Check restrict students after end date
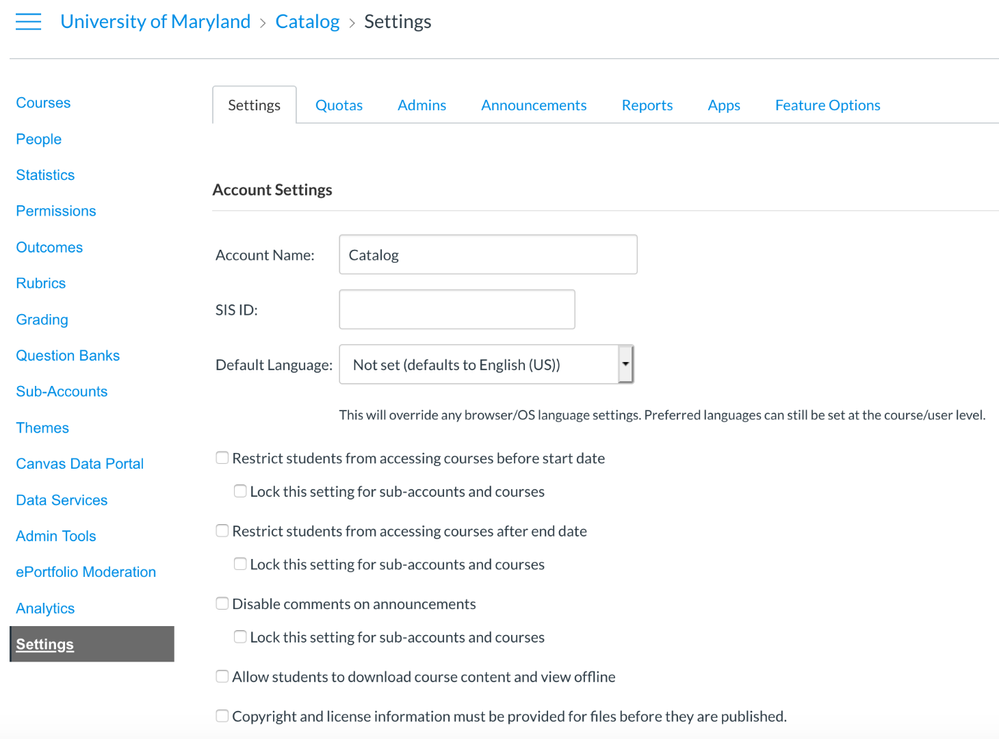 (222, 531)
